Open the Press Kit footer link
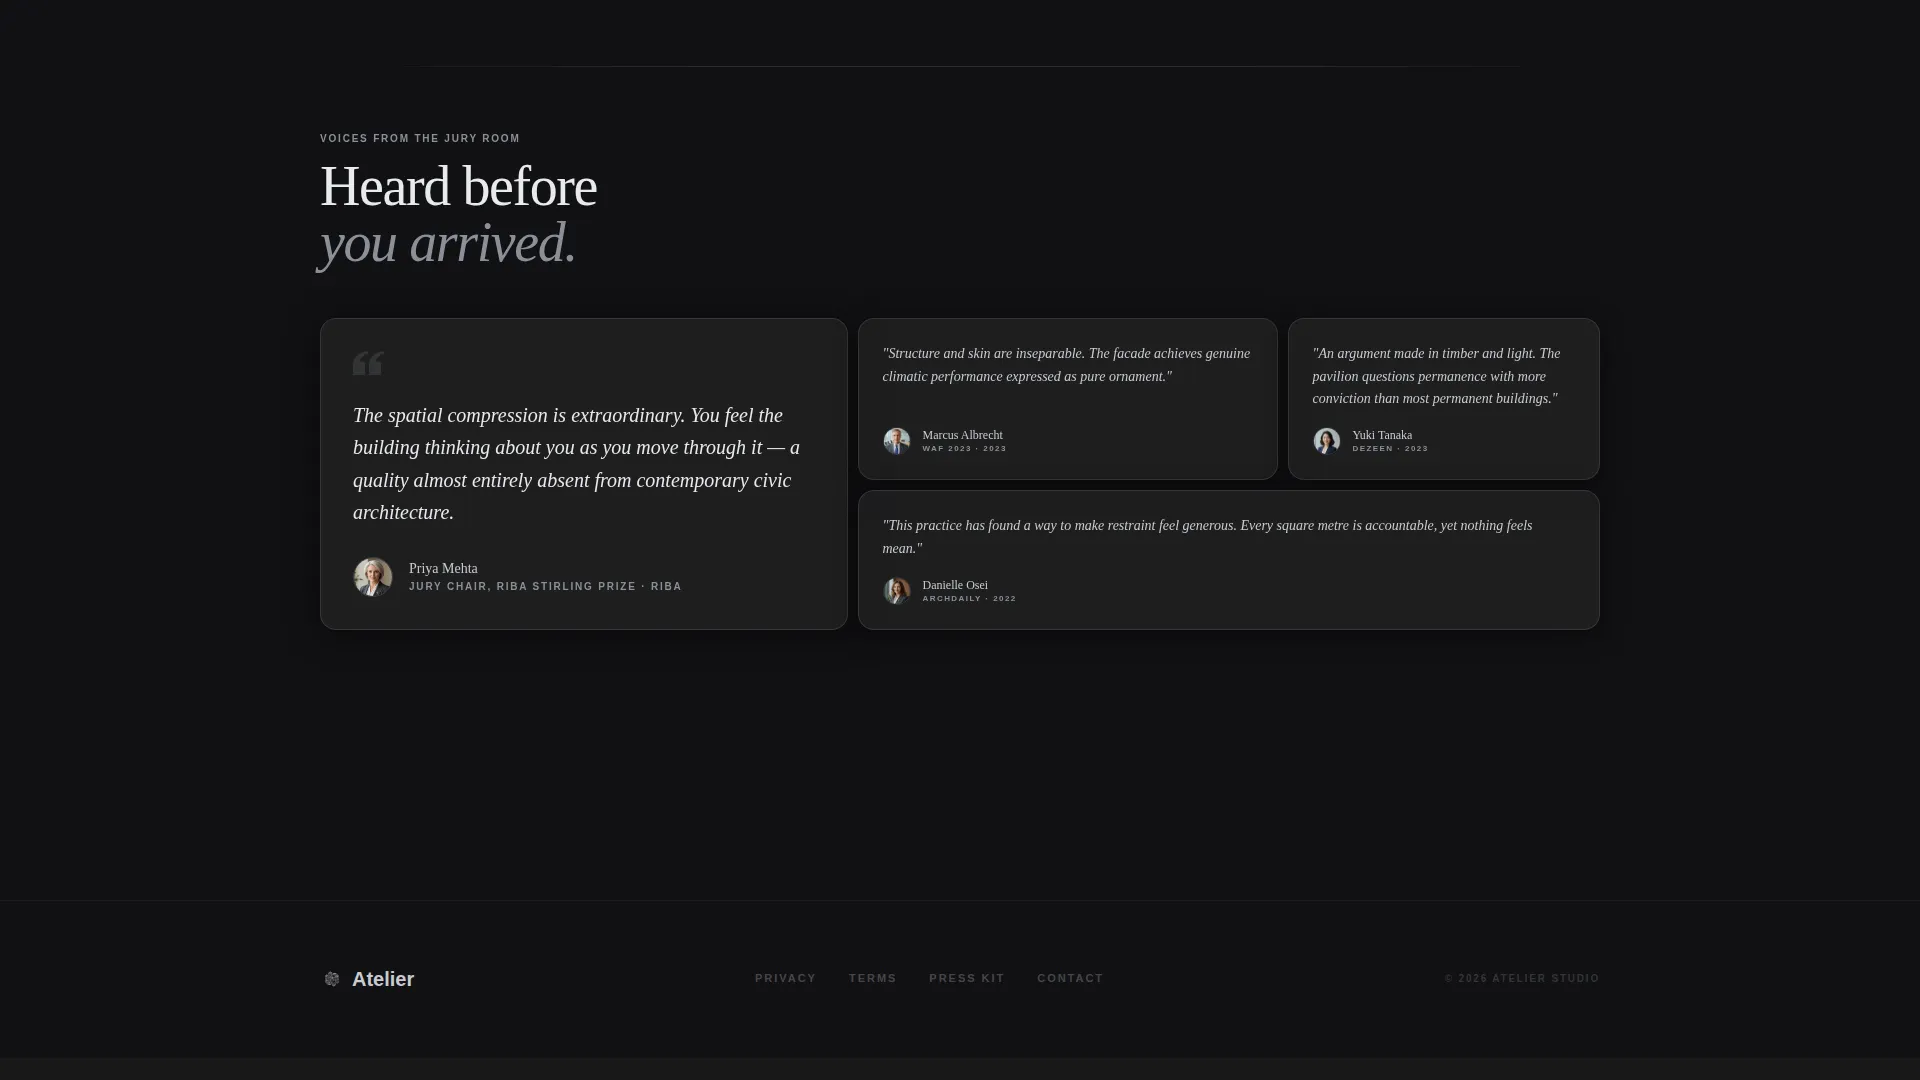The height and width of the screenshot is (1080, 1920). (x=966, y=978)
